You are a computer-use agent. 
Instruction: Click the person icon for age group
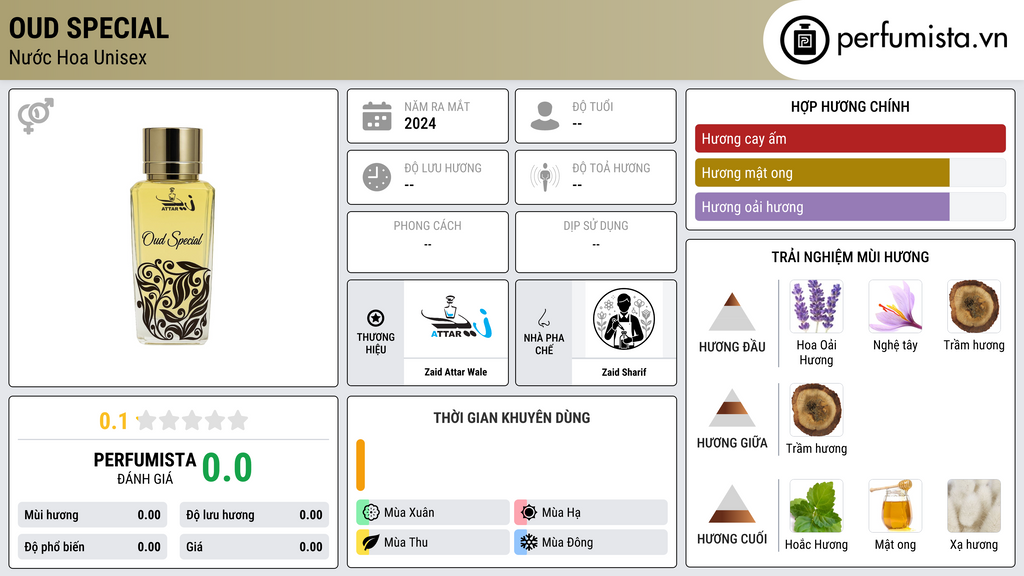pos(545,116)
